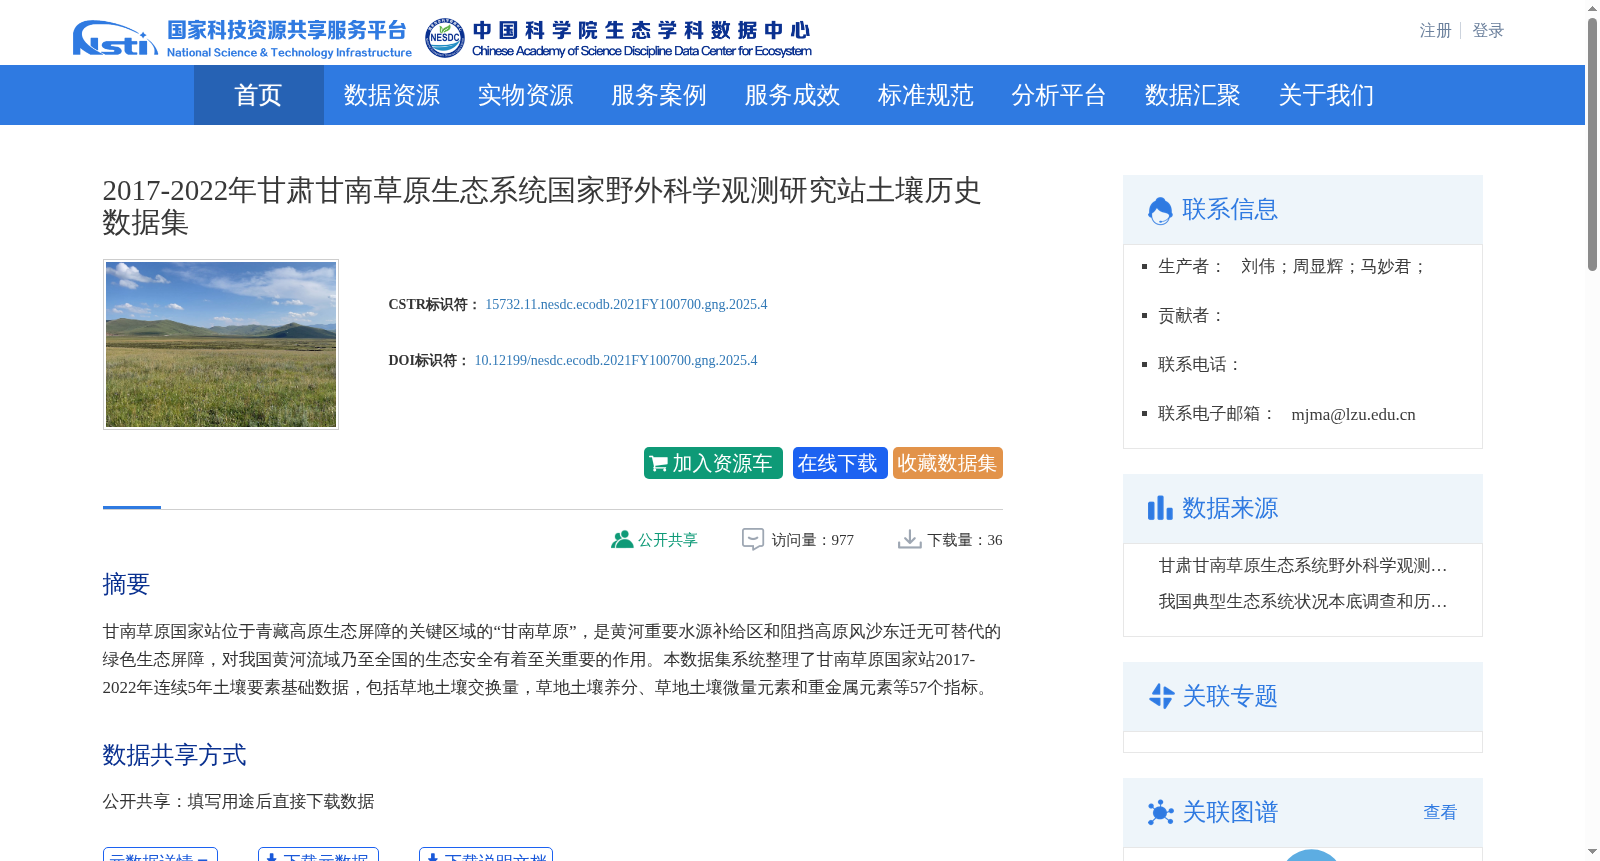The height and width of the screenshot is (861, 1600).
Task: Click the 在线下载 button
Action: pyautogui.click(x=840, y=463)
